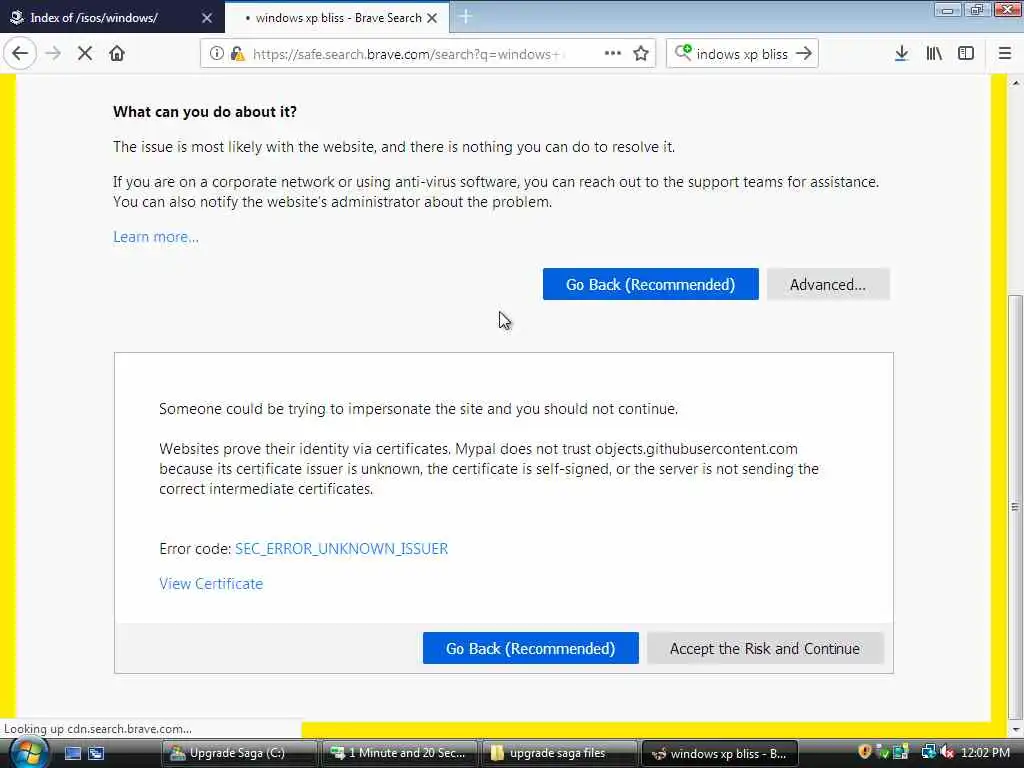Screen dimensions: 1024x768
Task: Click the scrollbar down arrow
Action: pyautogui.click(x=1015, y=728)
